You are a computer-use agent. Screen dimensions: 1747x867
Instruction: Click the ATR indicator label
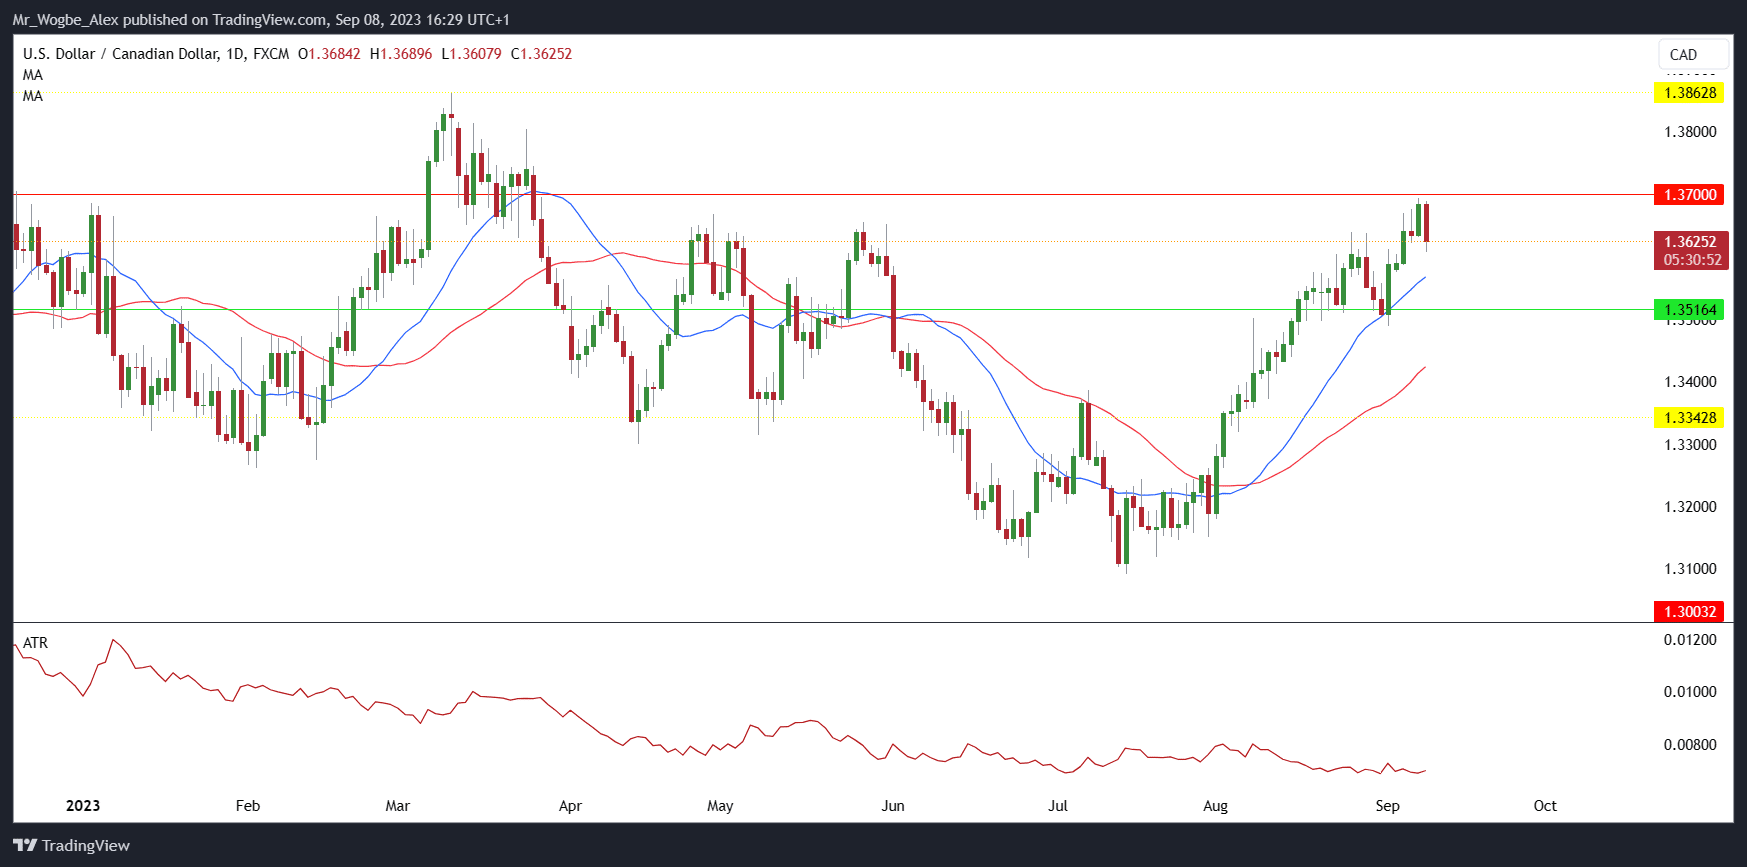(x=35, y=643)
